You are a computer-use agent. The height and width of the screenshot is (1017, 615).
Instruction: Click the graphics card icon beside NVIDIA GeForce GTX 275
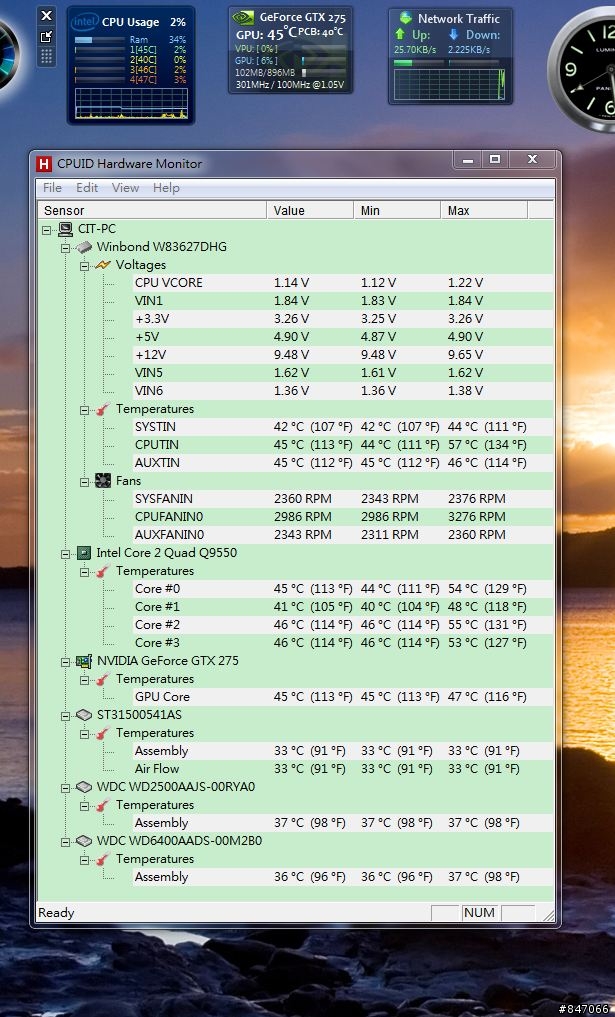[x=84, y=661]
